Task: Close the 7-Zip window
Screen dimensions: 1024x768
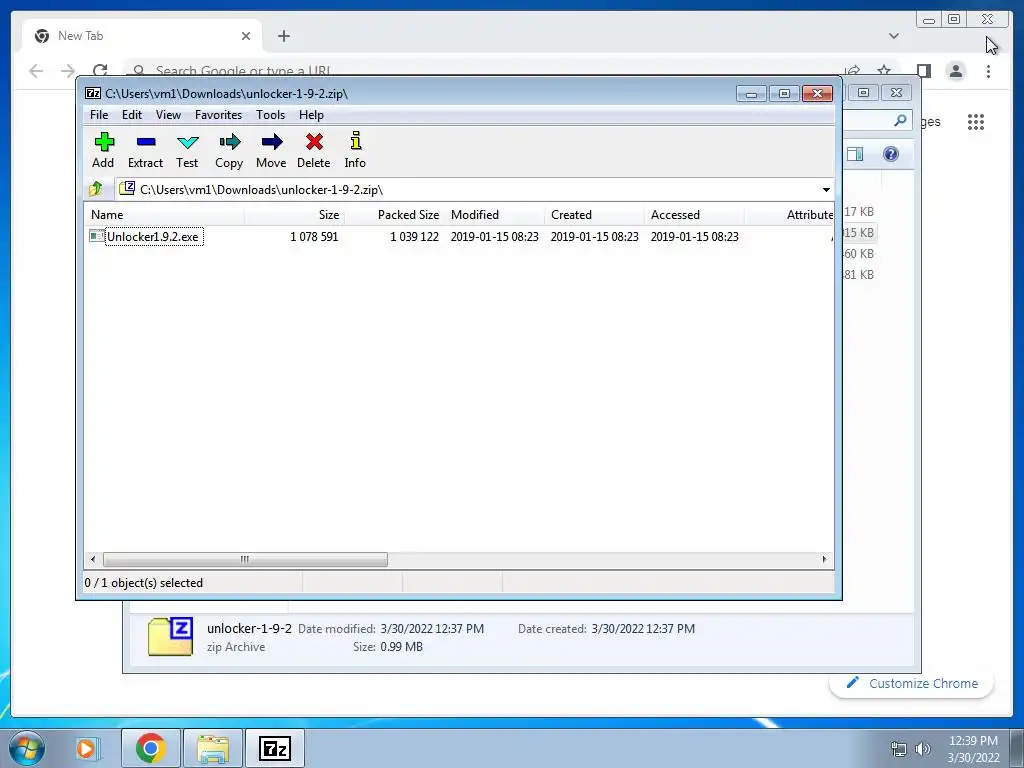Action: [x=817, y=94]
